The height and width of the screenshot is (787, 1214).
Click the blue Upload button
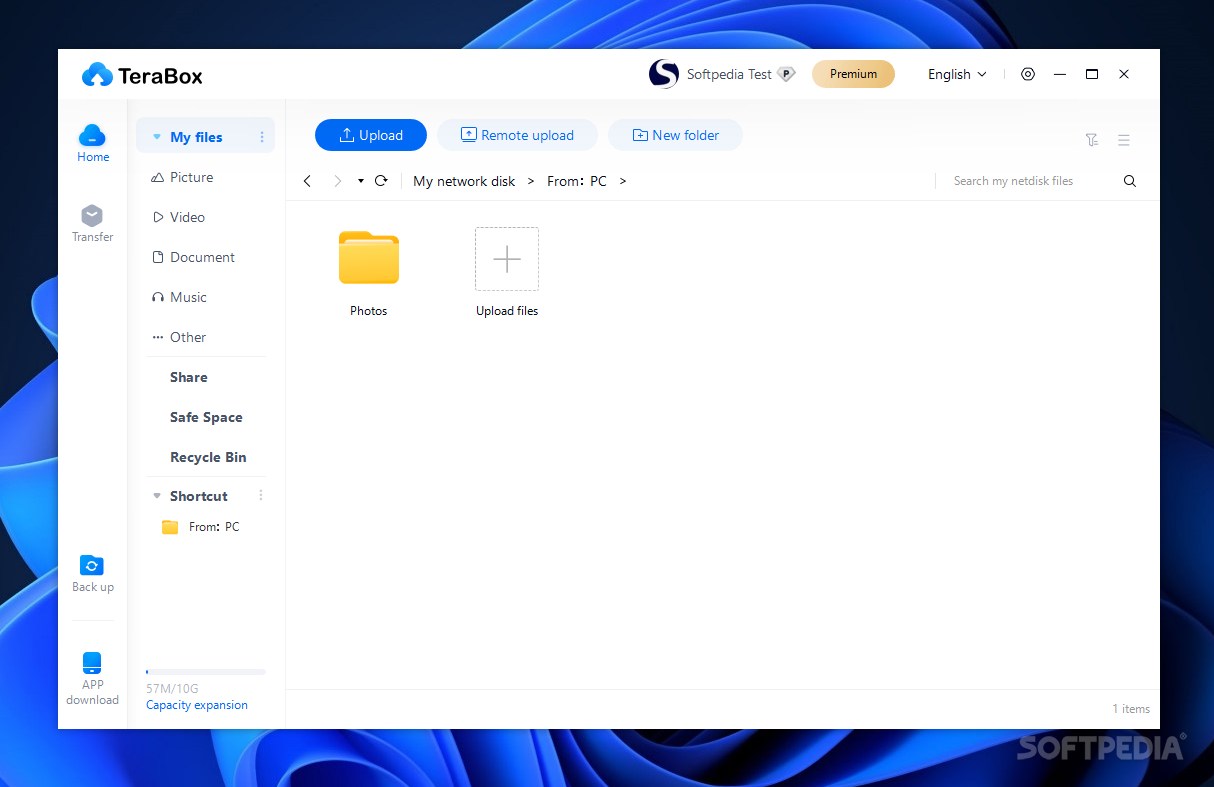click(371, 135)
